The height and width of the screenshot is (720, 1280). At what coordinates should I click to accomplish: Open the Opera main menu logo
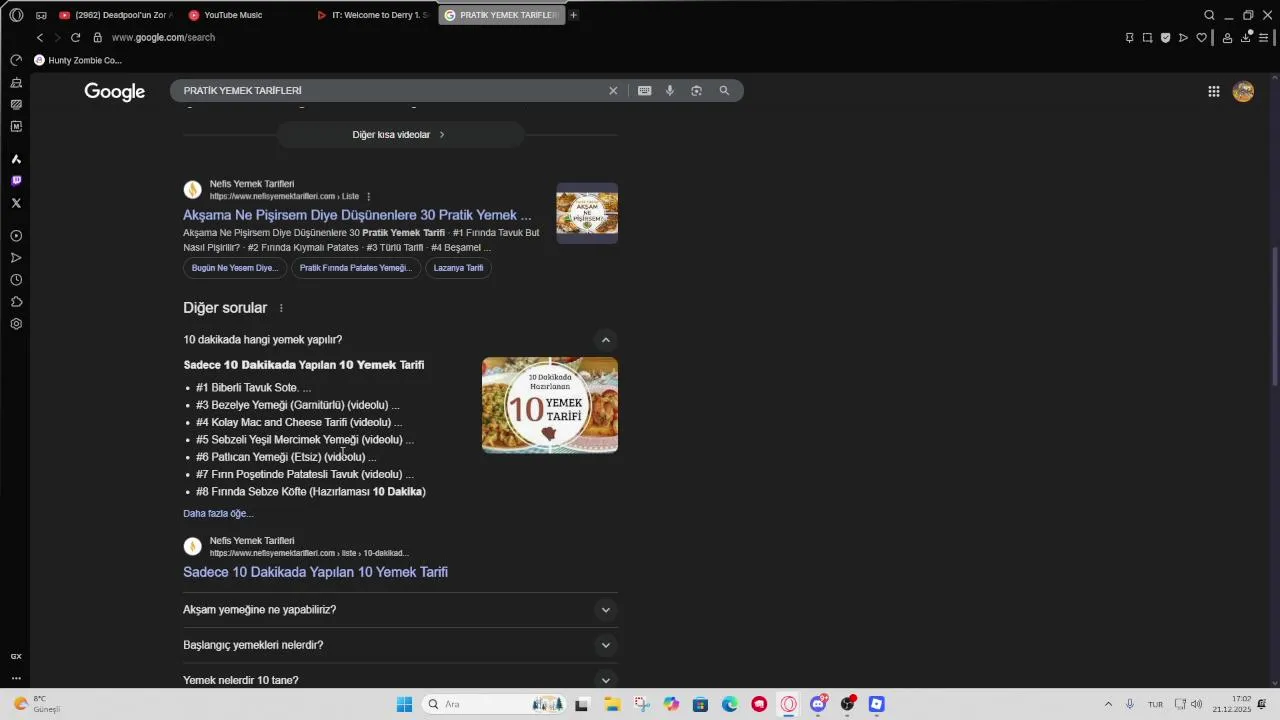(x=16, y=15)
